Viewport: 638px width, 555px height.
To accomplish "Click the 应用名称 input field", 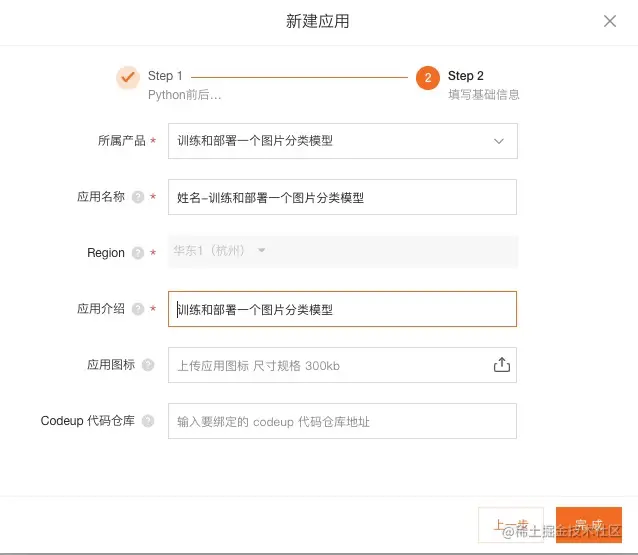I will coord(342,197).
